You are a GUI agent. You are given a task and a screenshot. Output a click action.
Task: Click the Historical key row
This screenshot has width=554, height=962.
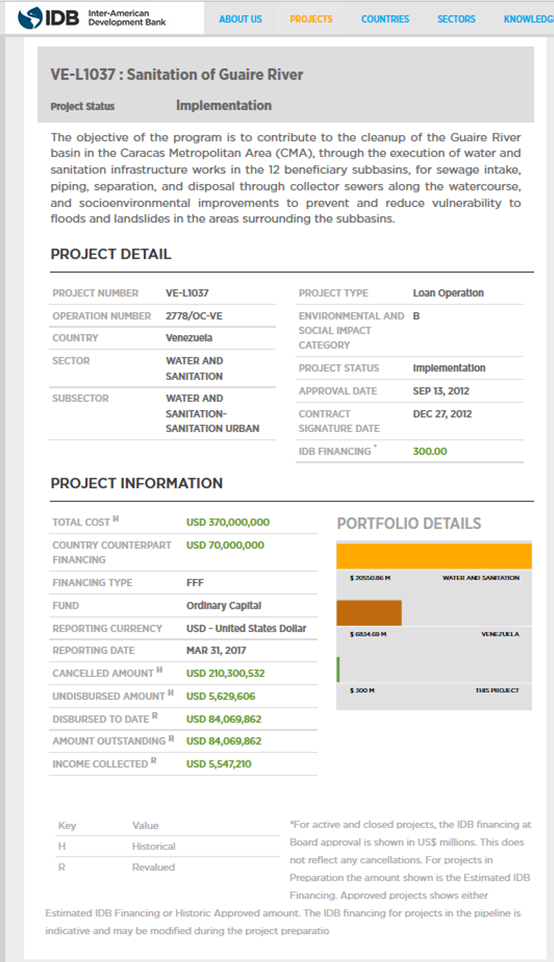(x=167, y=846)
